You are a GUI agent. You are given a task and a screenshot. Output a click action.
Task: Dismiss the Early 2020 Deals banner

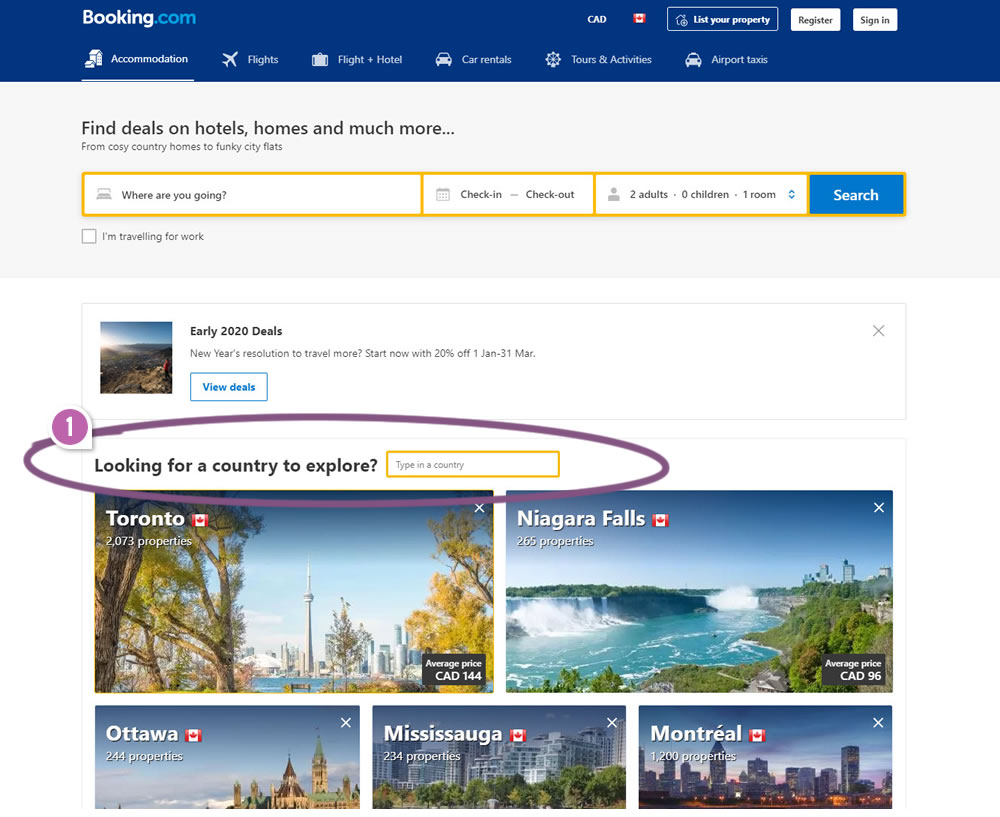click(878, 331)
